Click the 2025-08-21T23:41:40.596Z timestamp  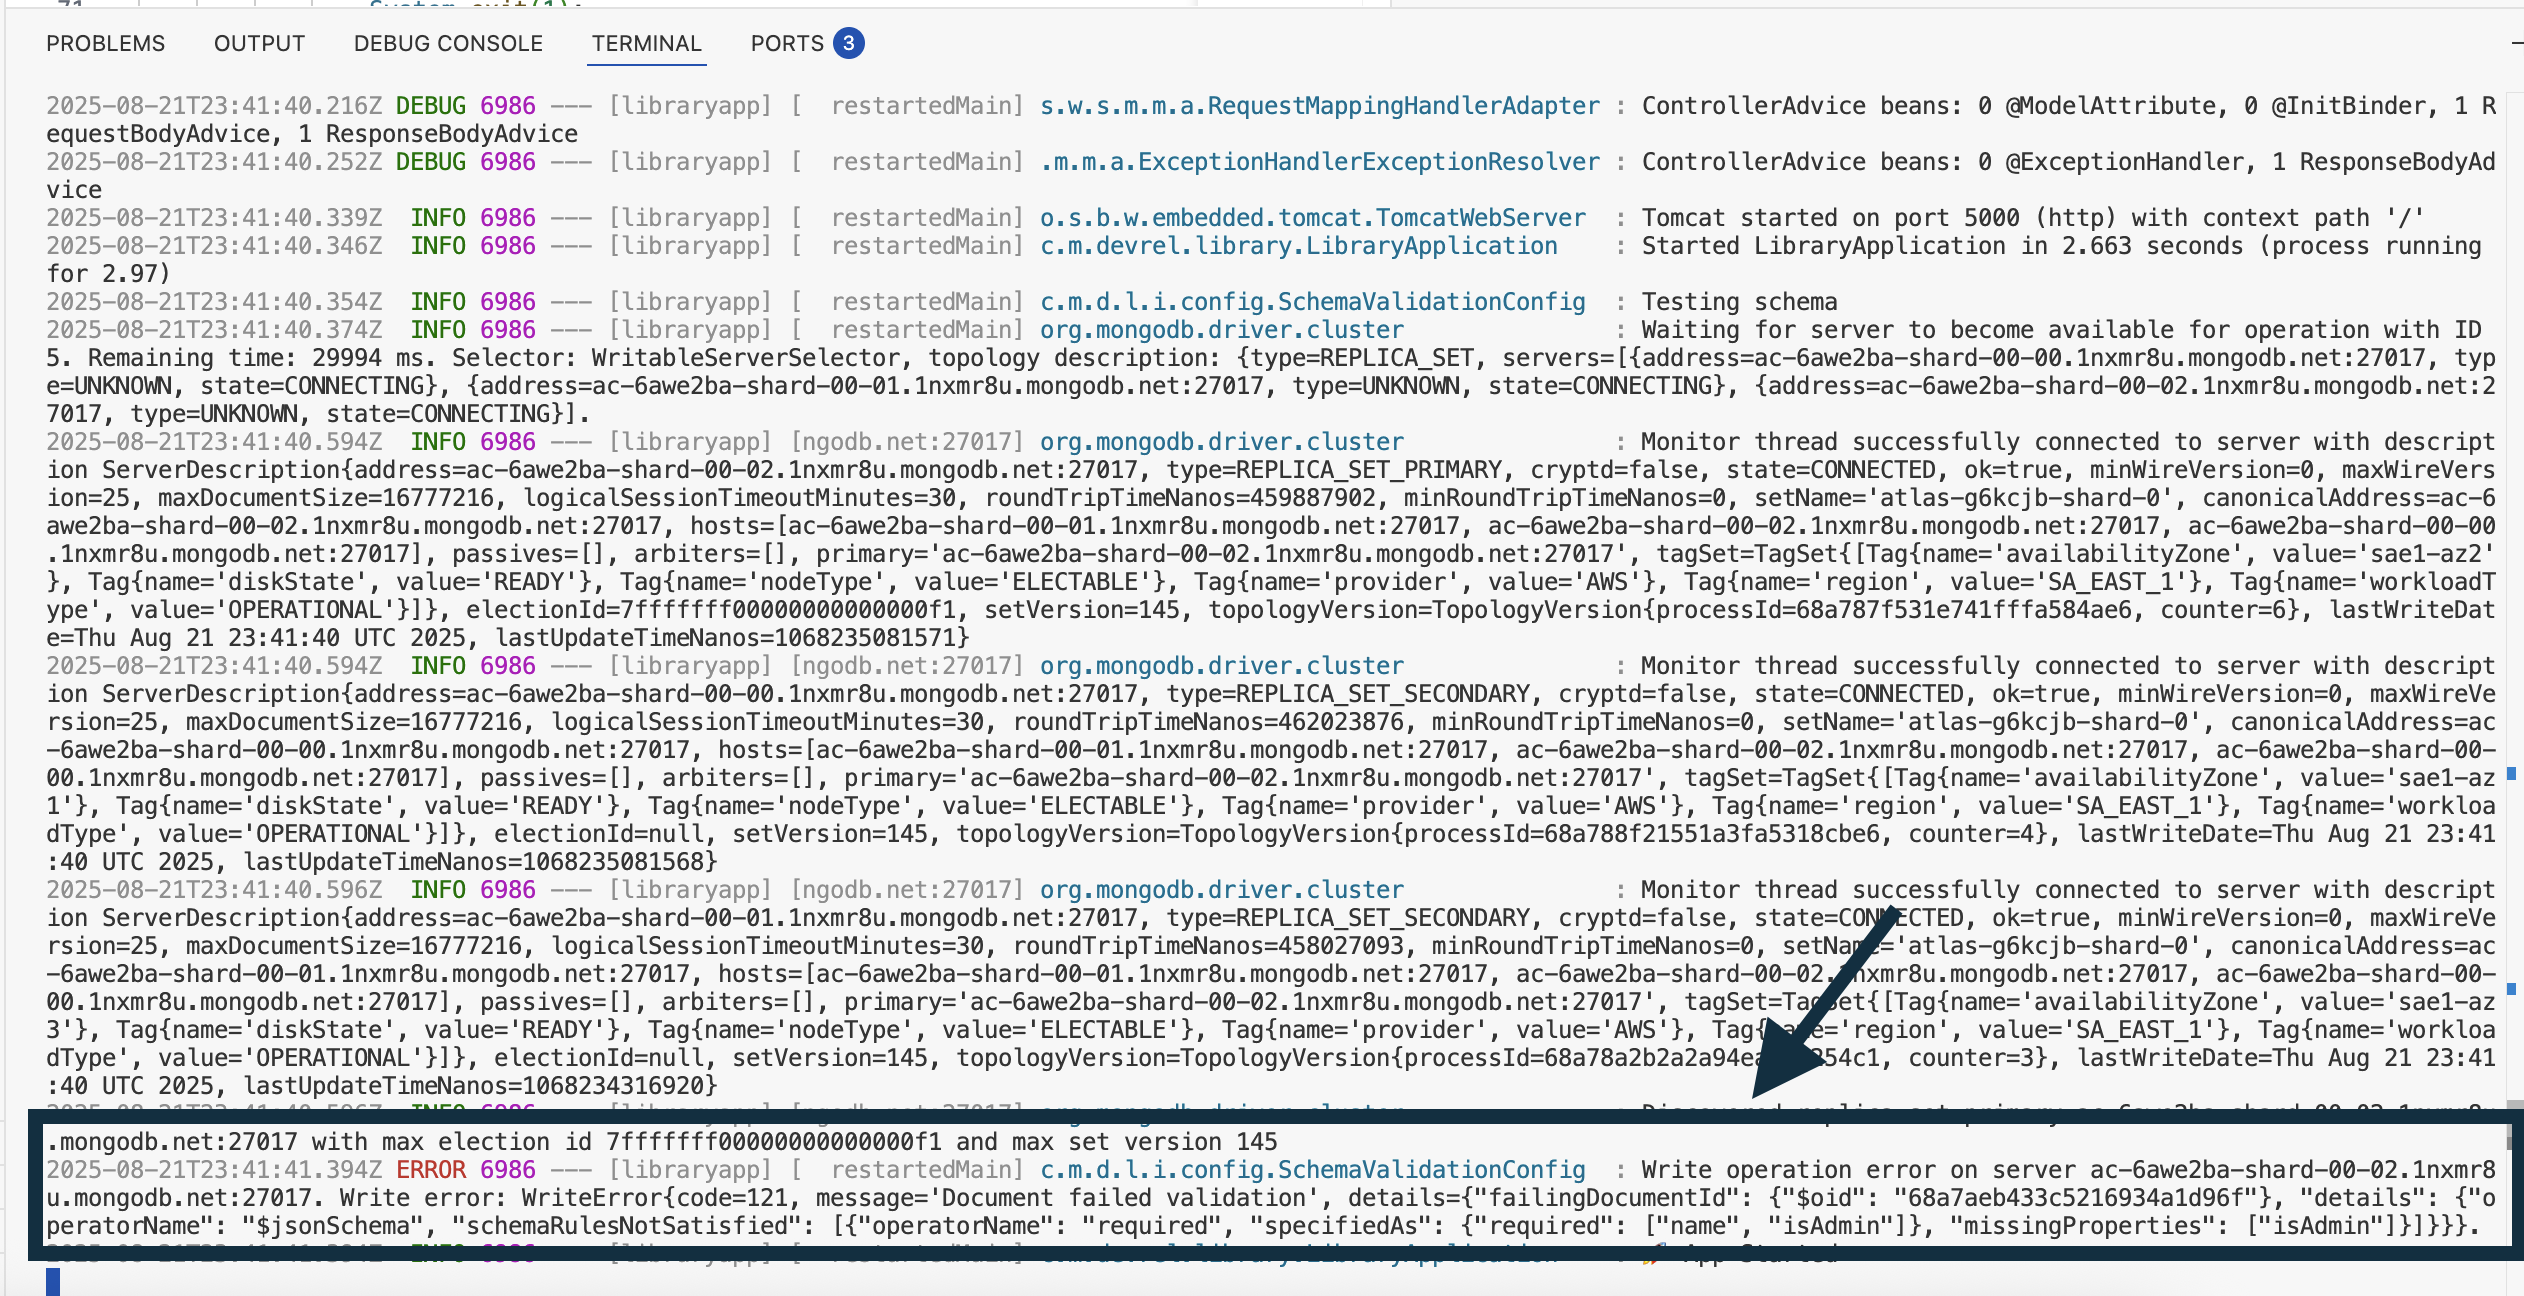[214, 890]
